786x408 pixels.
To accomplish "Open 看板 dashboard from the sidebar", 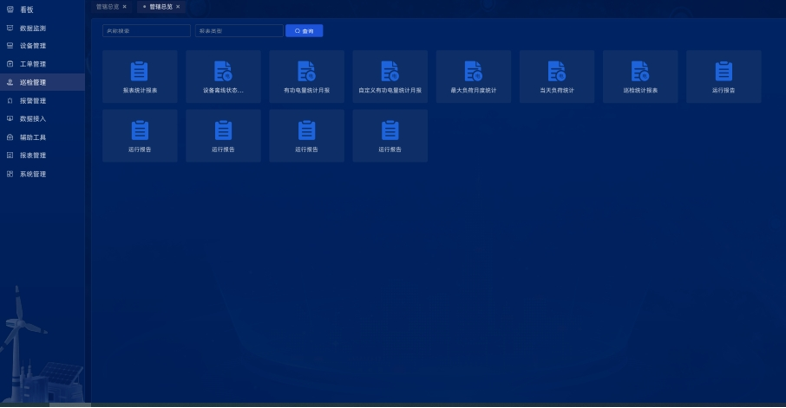I will 27,9.
